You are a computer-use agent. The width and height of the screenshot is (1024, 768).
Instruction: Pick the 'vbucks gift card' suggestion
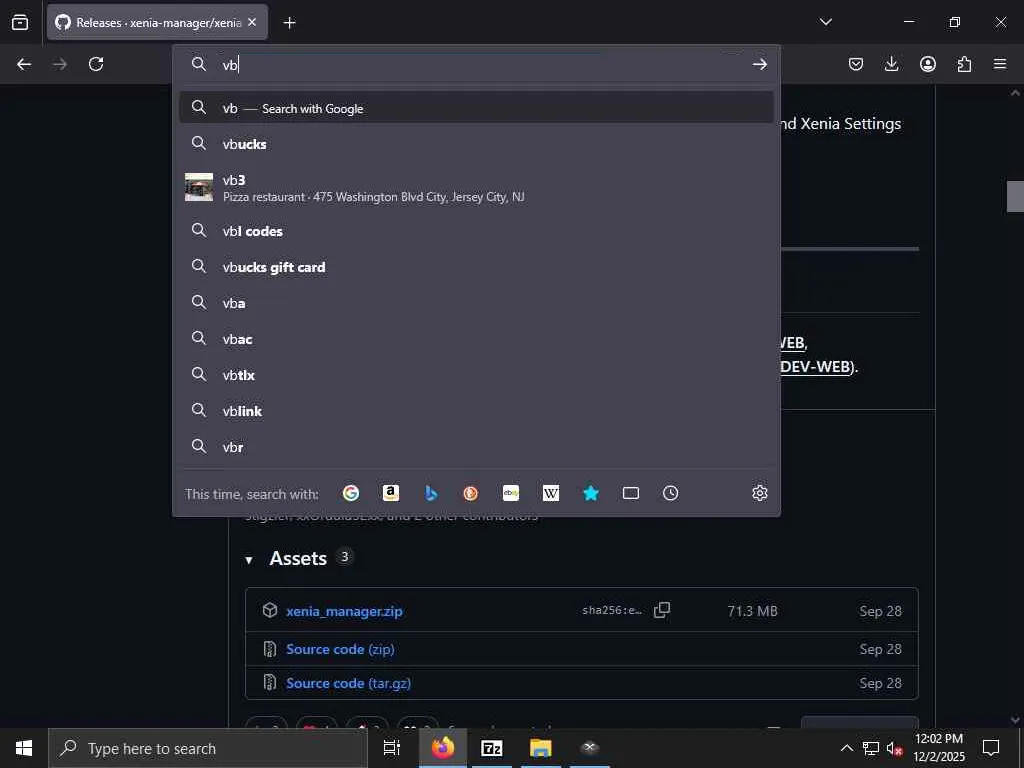[477, 266]
